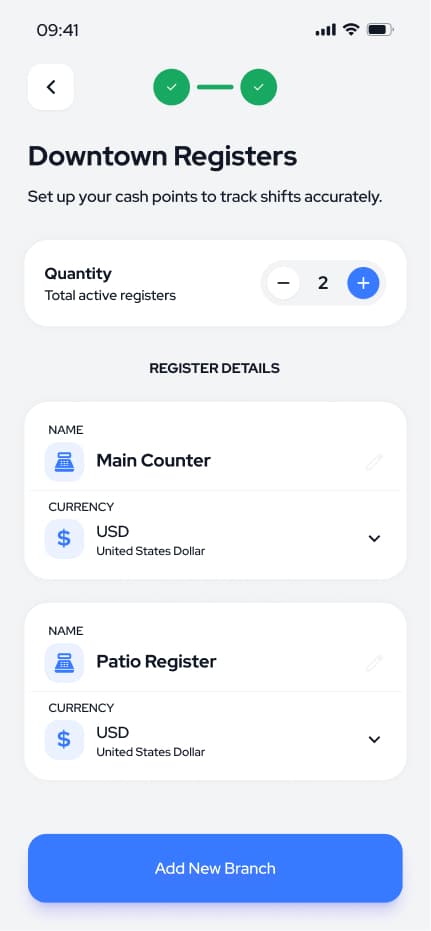Viewport: 431px width, 931px height.
Task: Increase register quantity with the plus button
Action: (x=363, y=283)
